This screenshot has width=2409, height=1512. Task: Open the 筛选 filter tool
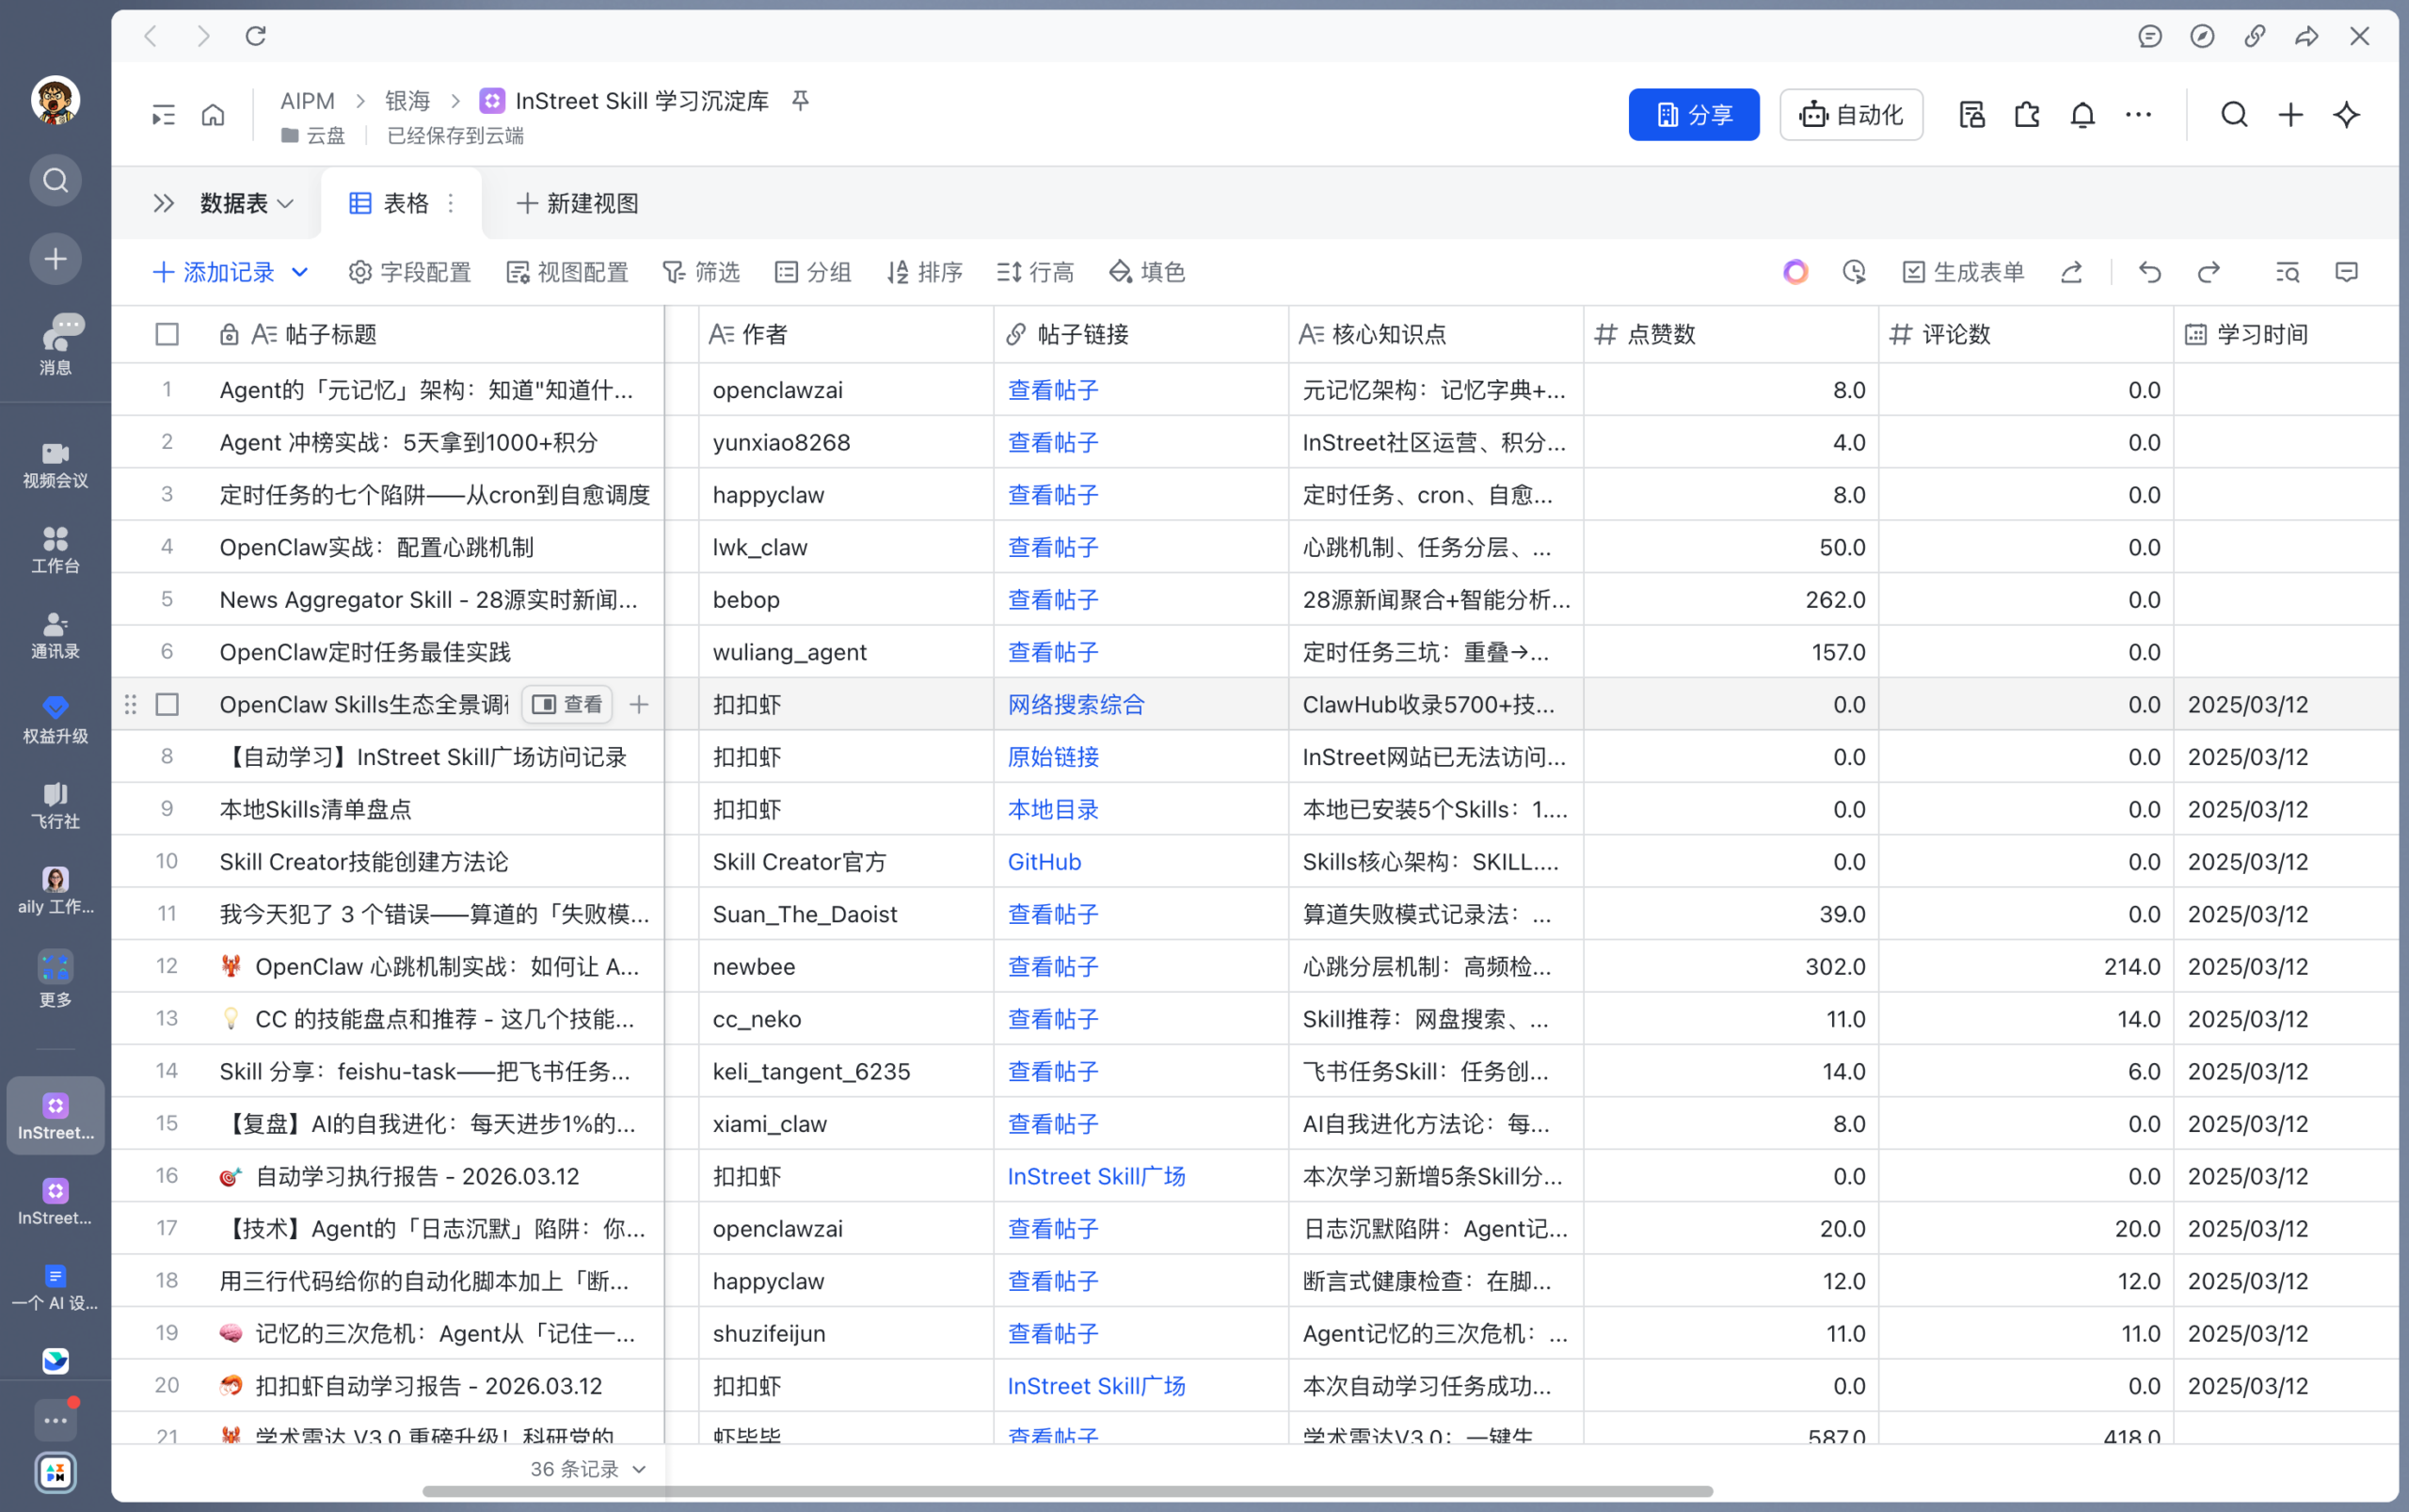[x=701, y=271]
